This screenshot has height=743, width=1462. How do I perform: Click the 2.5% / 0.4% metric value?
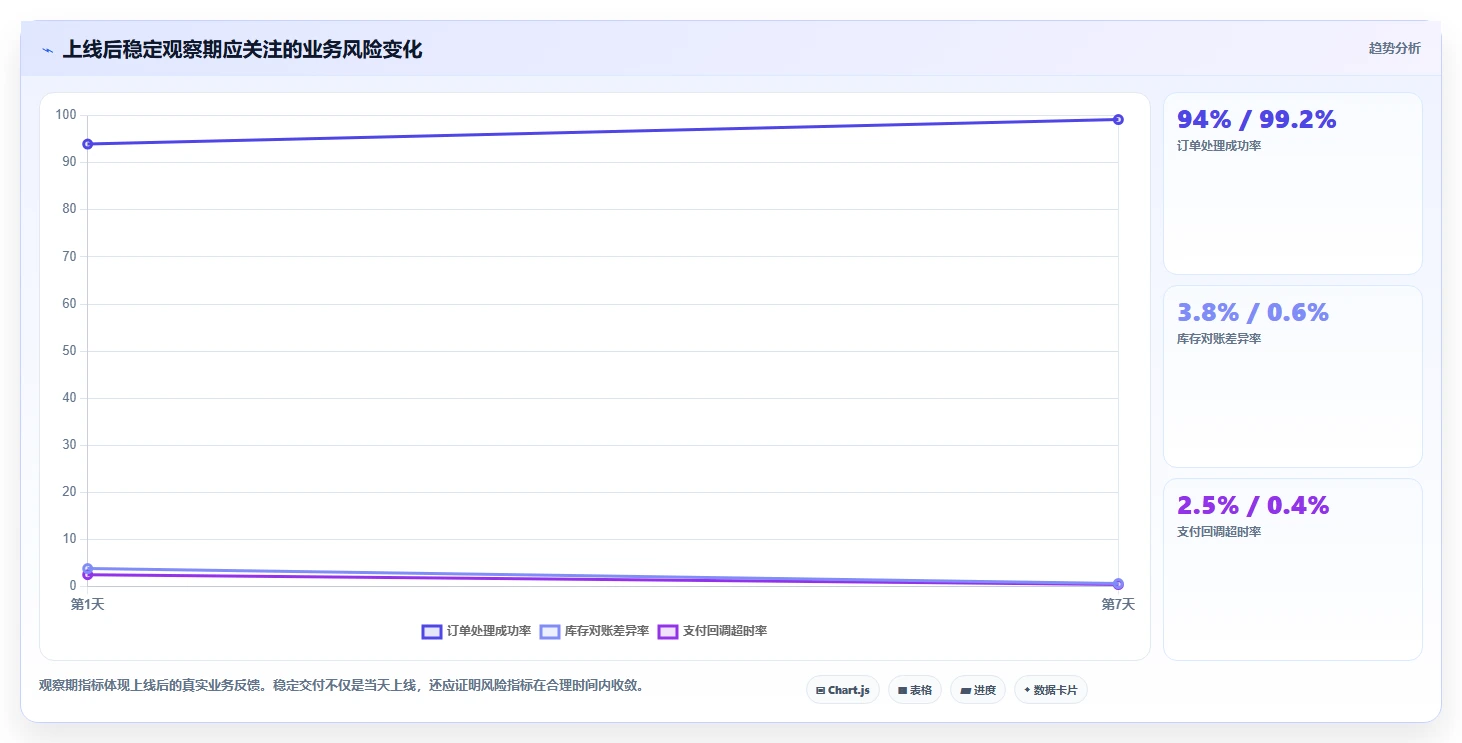pyautogui.click(x=1253, y=505)
